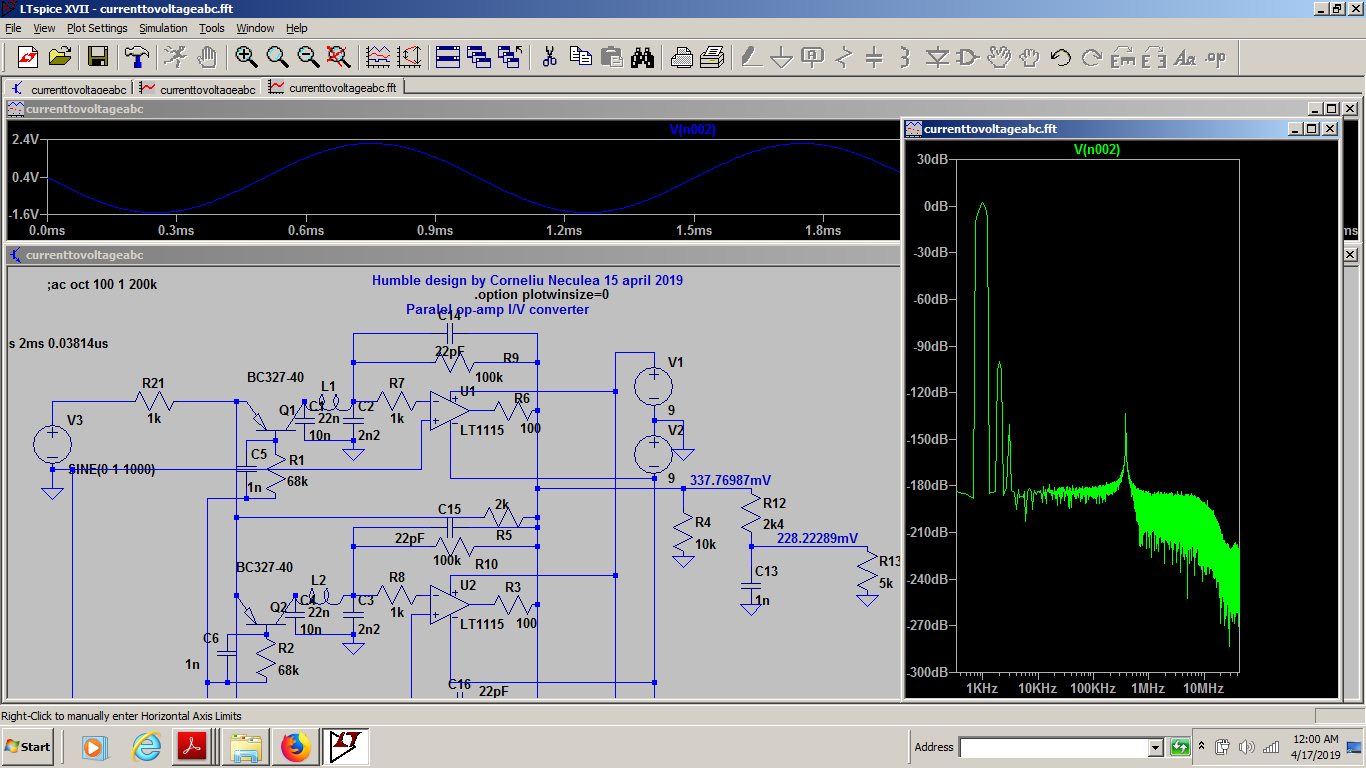Open a file with the folder icon
The image size is (1366, 768).
click(59, 57)
